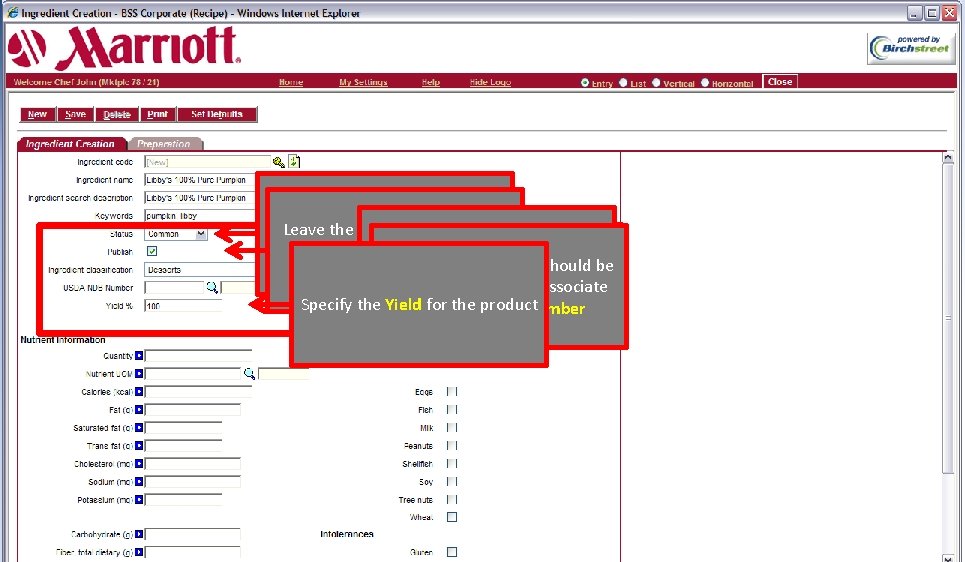This screenshot has width=965, height=562.
Task: Click into the Ingredient code field
Action: click(x=207, y=162)
